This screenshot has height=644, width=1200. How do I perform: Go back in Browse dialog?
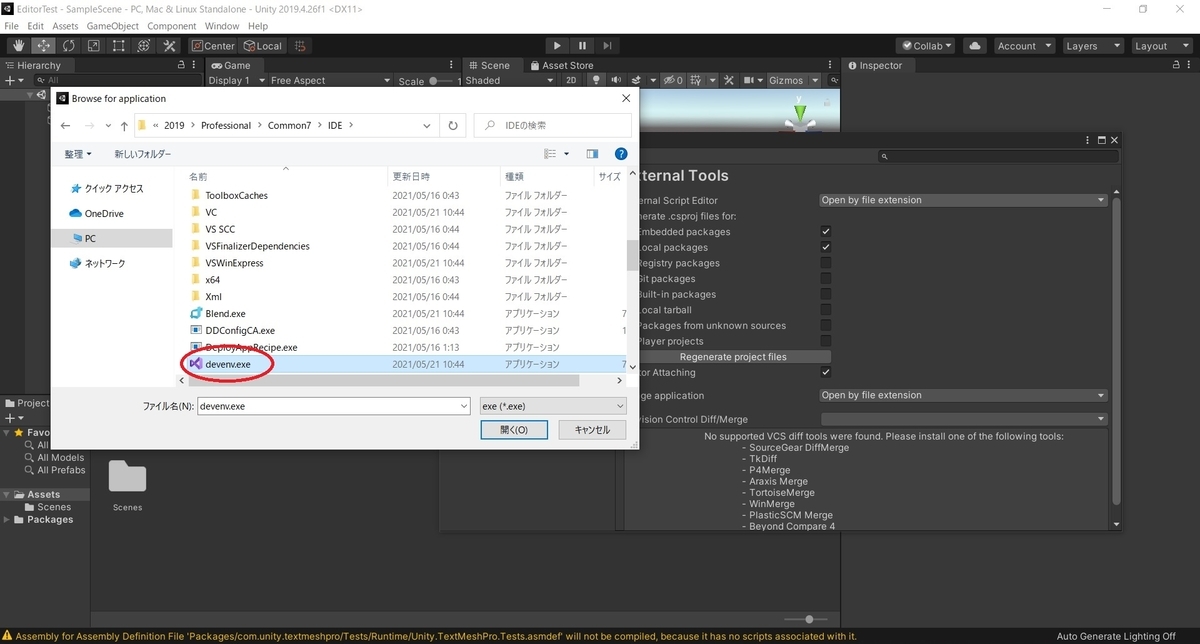[x=66, y=126]
